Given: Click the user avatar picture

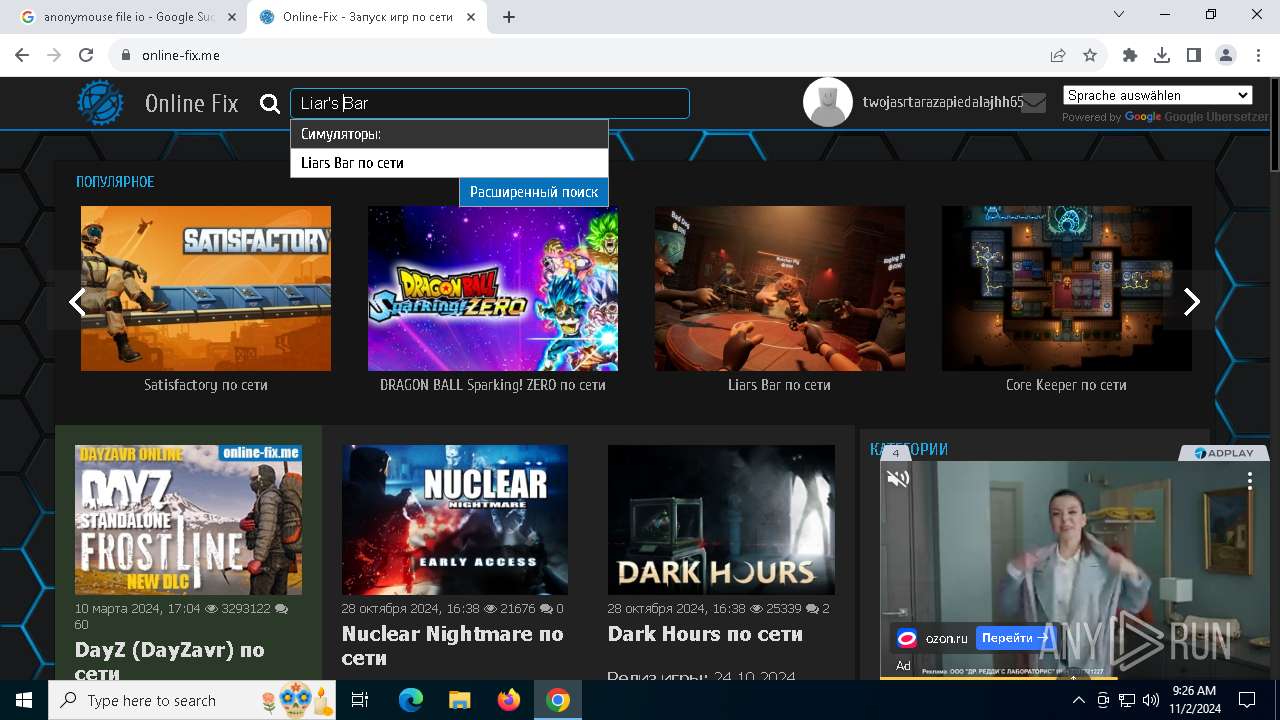Looking at the screenshot, I should pyautogui.click(x=828, y=102).
